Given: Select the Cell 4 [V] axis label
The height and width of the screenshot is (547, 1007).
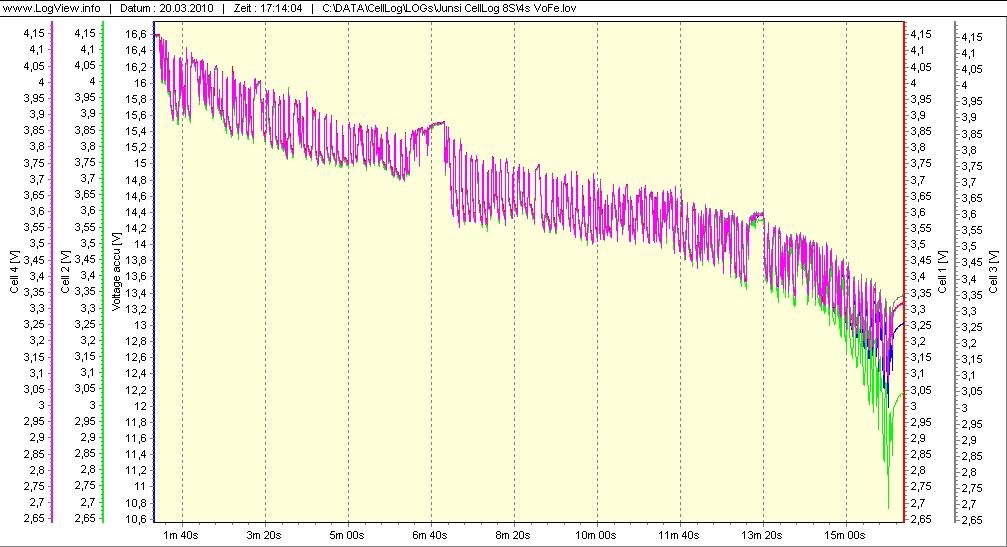Looking at the screenshot, I should (15, 272).
